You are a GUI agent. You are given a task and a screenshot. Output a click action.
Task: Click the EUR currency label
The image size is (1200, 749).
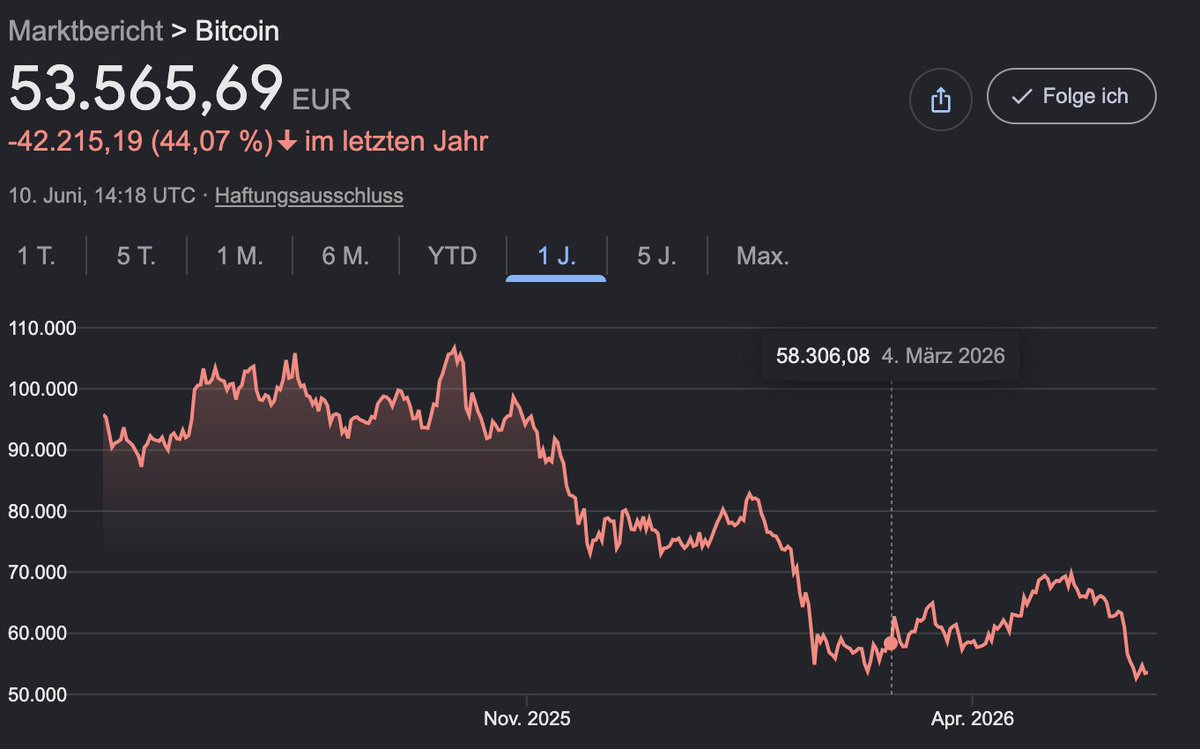[321, 100]
